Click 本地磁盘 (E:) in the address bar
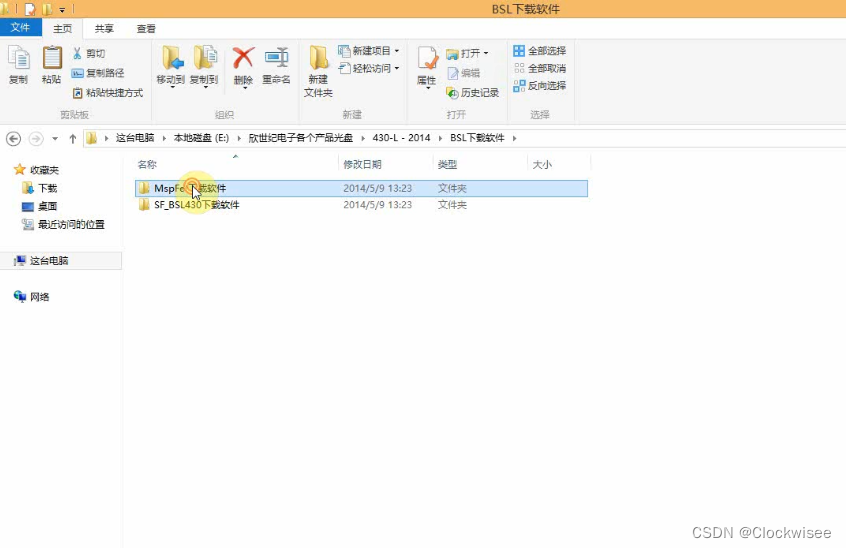The image size is (846, 548). pyautogui.click(x=201, y=138)
